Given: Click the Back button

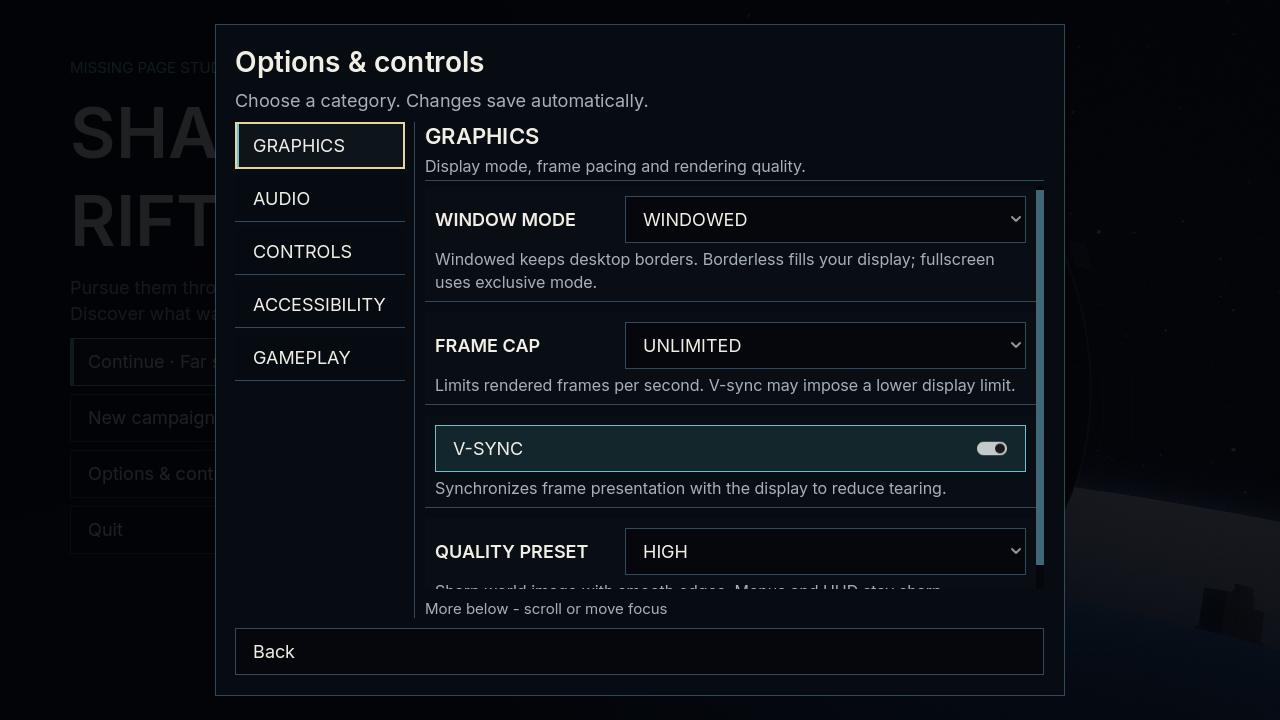Looking at the screenshot, I should coord(639,651).
